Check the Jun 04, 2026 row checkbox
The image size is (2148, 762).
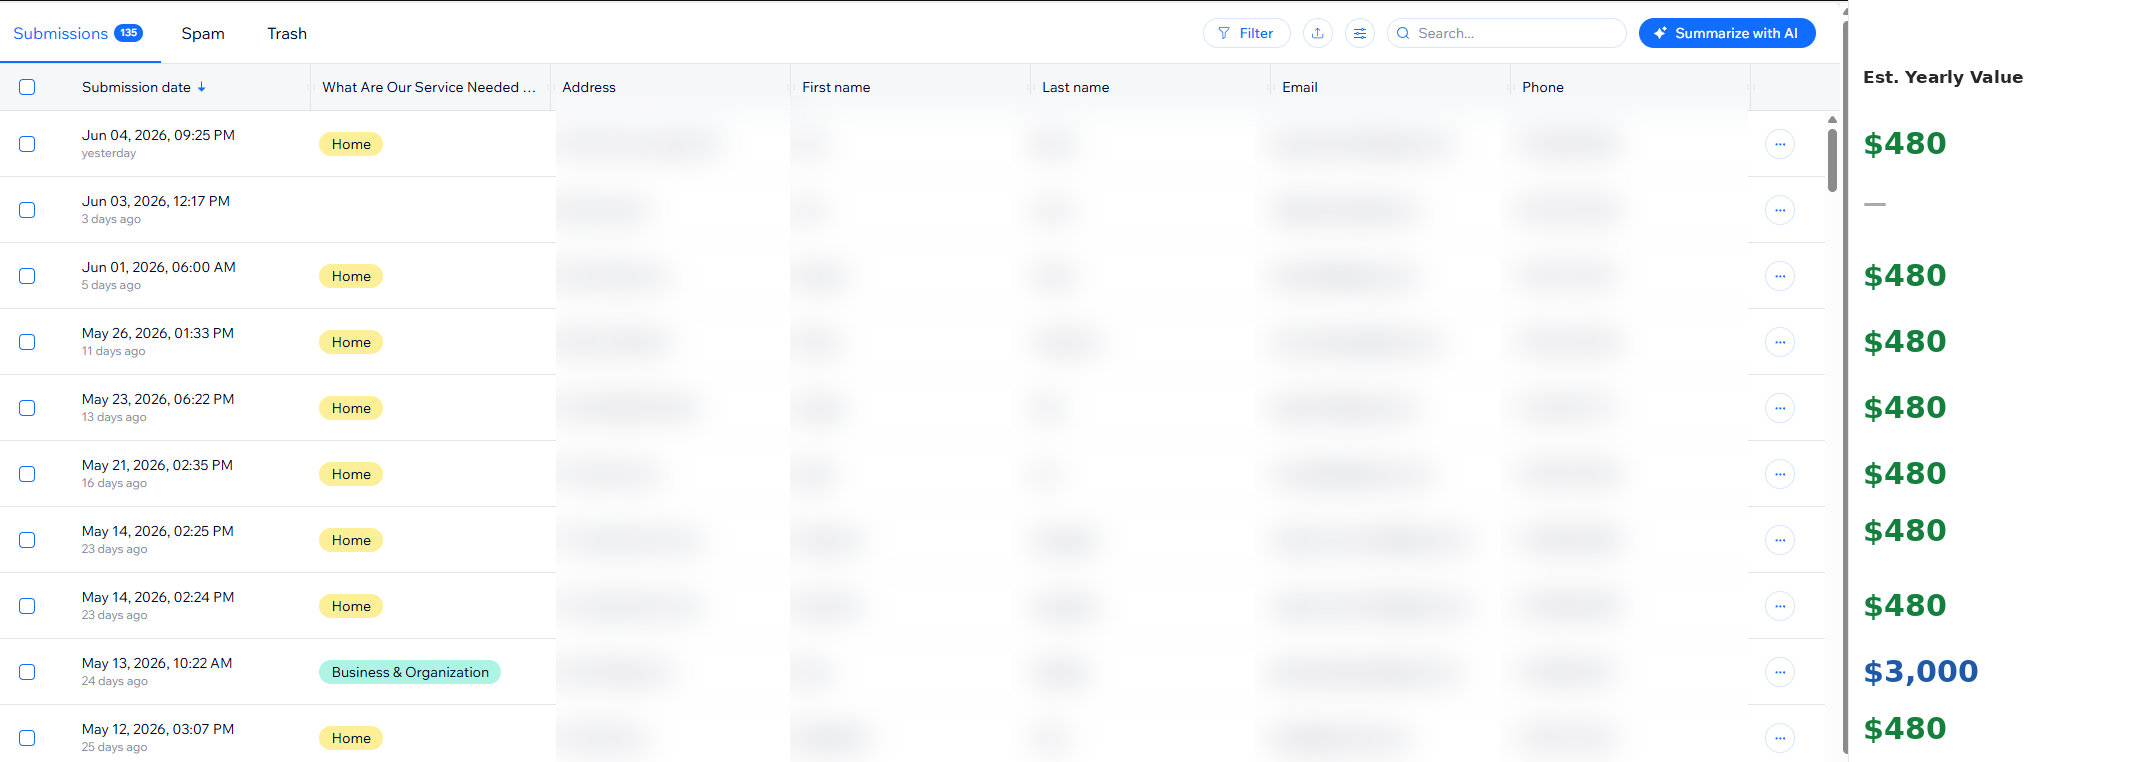tap(27, 144)
